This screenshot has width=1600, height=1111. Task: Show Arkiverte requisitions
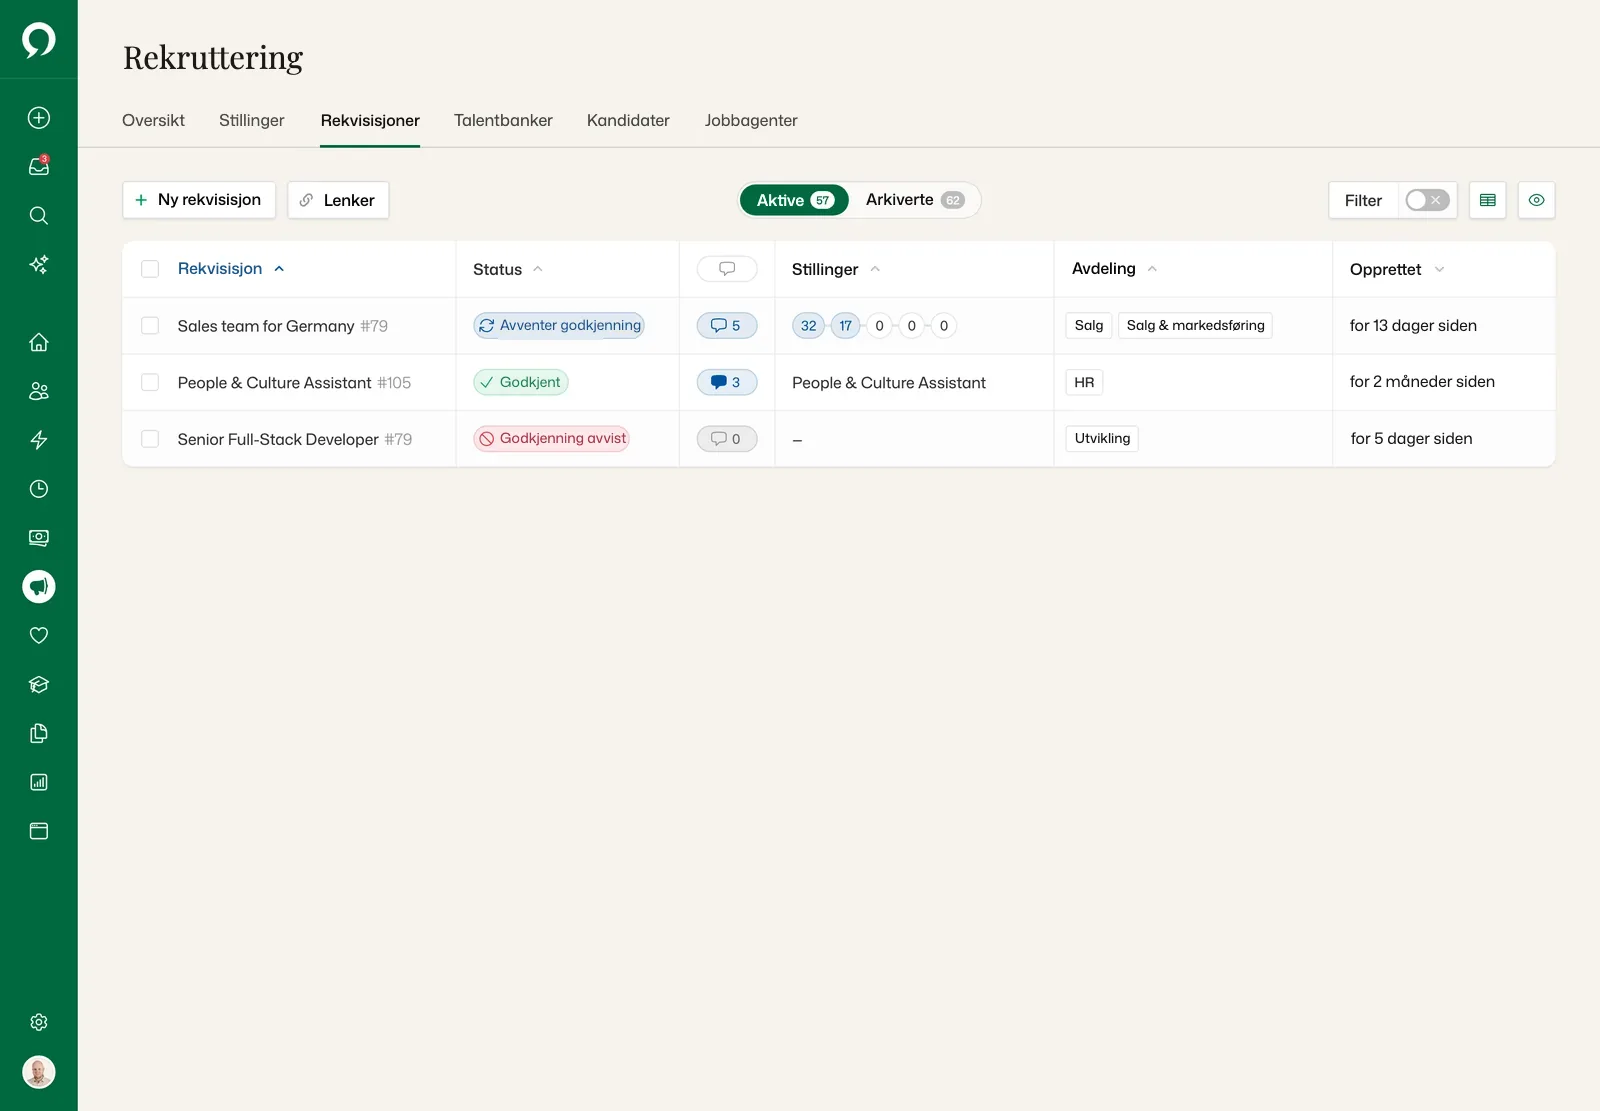coord(915,200)
